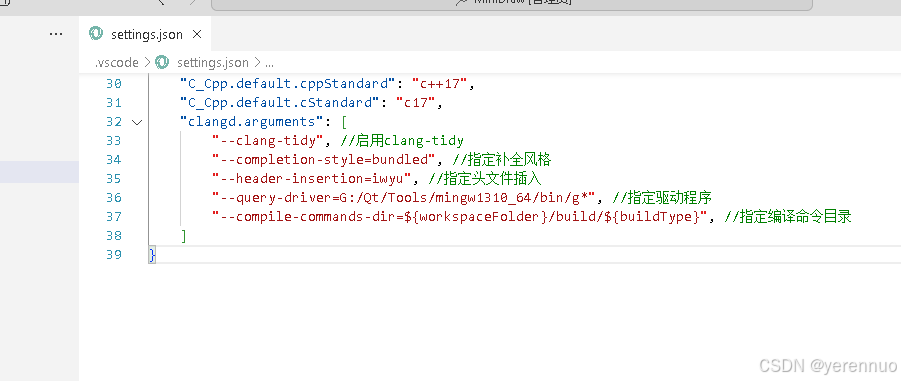Image resolution: width=901 pixels, height=381 pixels.
Task: Click the "C_Cpp.default.cppStandard" key
Action: [286, 84]
